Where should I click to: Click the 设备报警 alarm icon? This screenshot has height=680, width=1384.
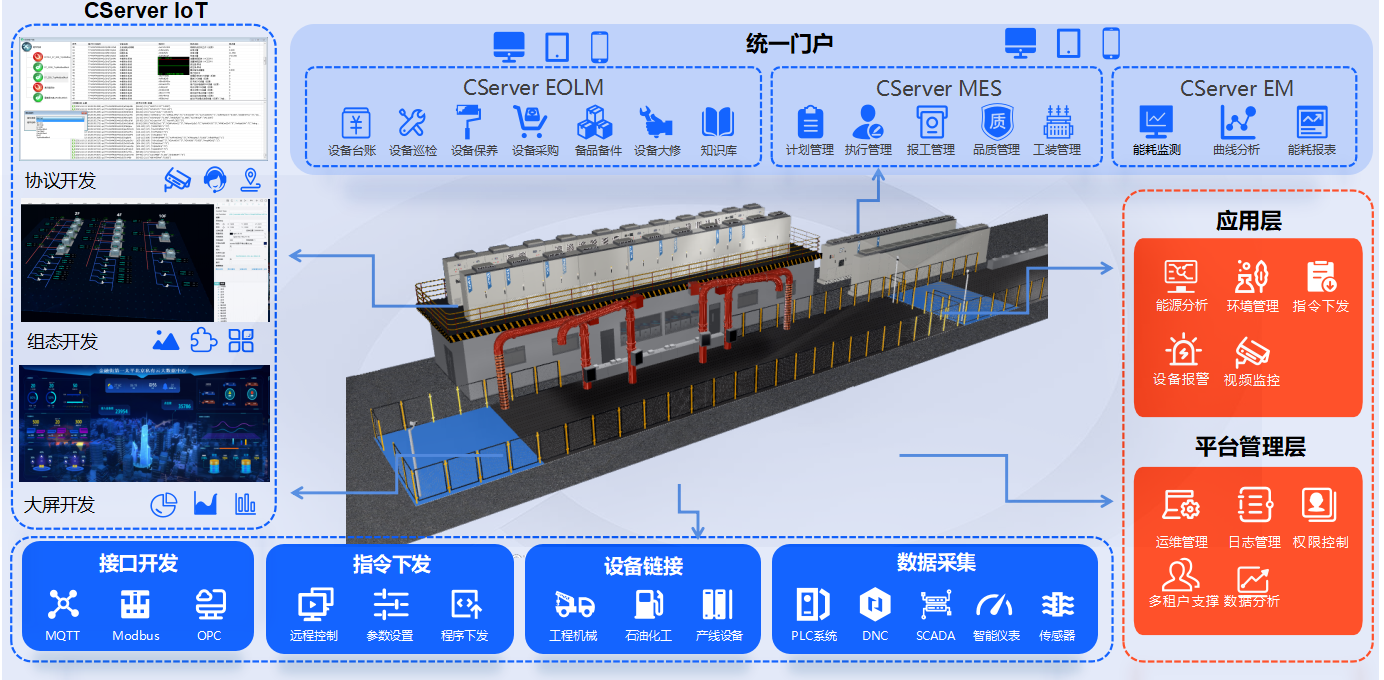click(1181, 352)
